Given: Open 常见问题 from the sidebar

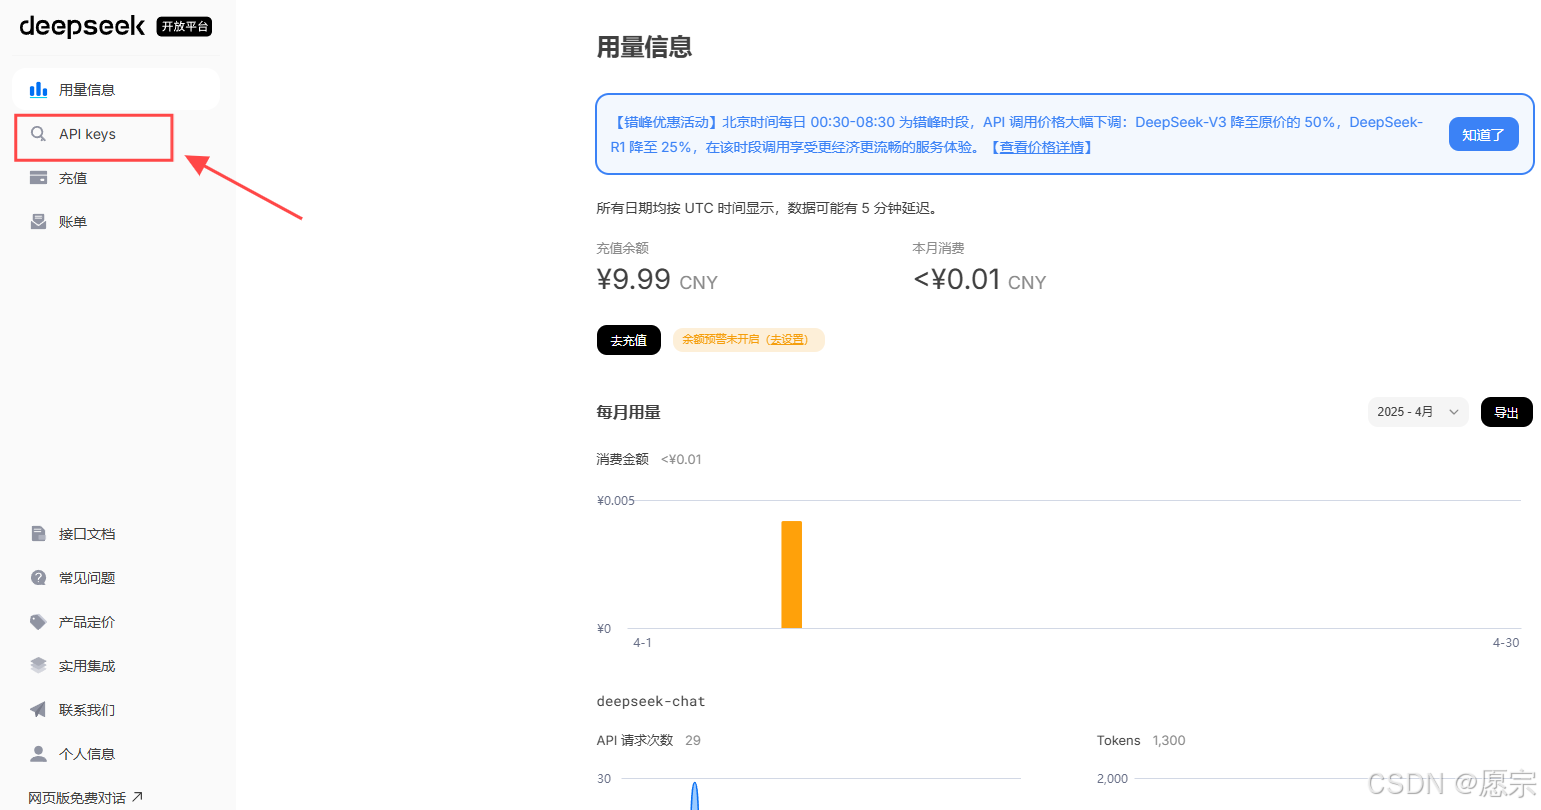Looking at the screenshot, I should (x=116, y=578).
